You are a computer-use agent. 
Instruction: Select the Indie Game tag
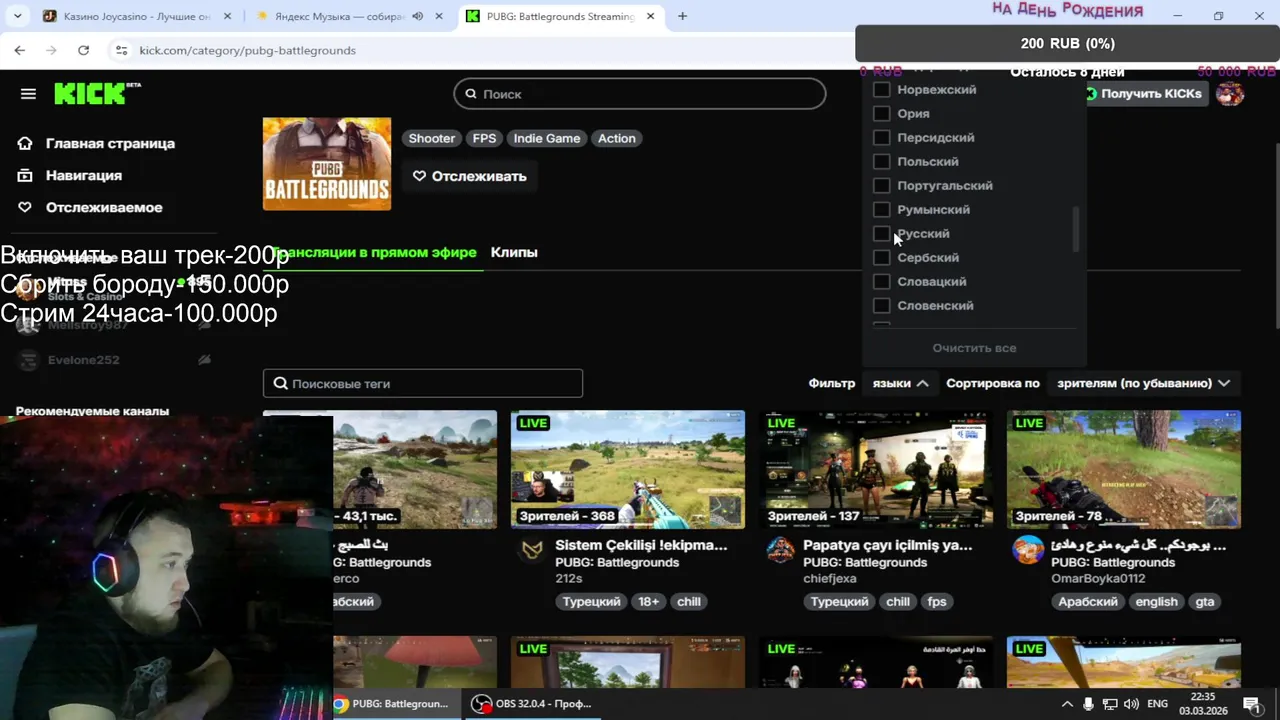click(547, 138)
